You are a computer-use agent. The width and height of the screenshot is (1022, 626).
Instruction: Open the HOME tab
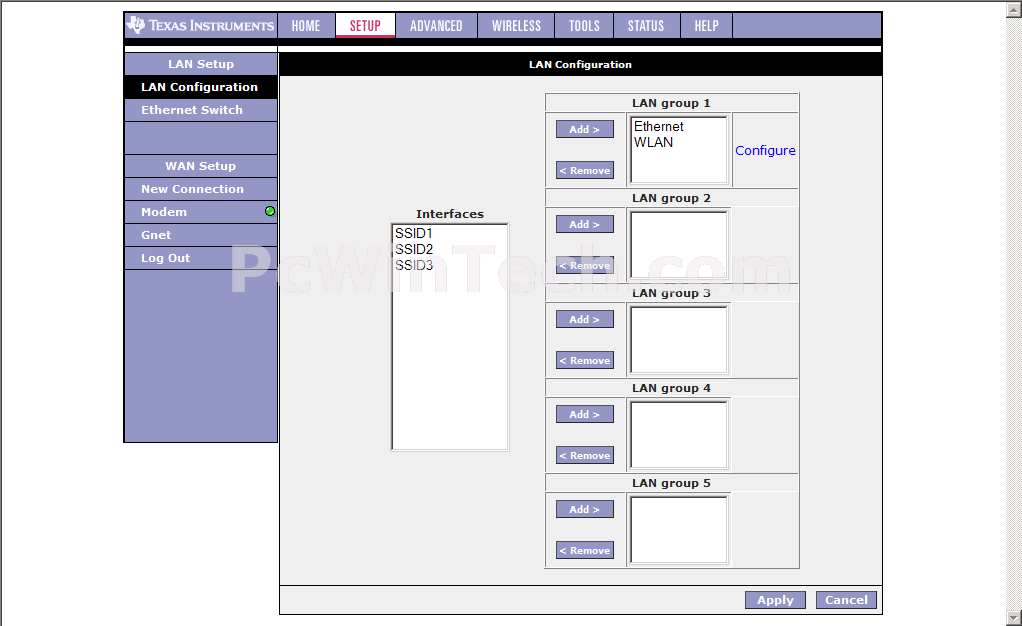tap(306, 26)
